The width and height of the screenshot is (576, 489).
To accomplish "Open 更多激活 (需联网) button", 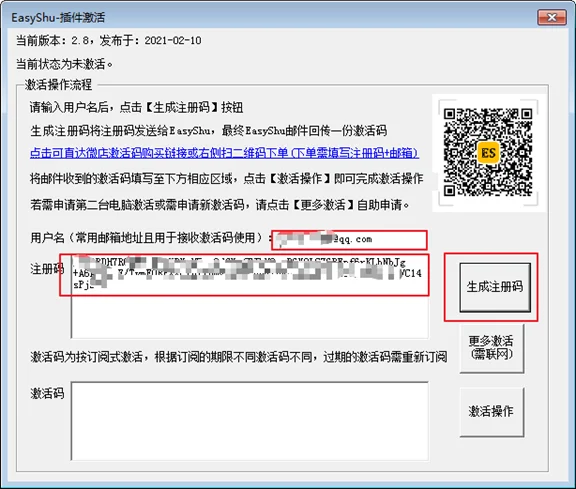I will 492,348.
